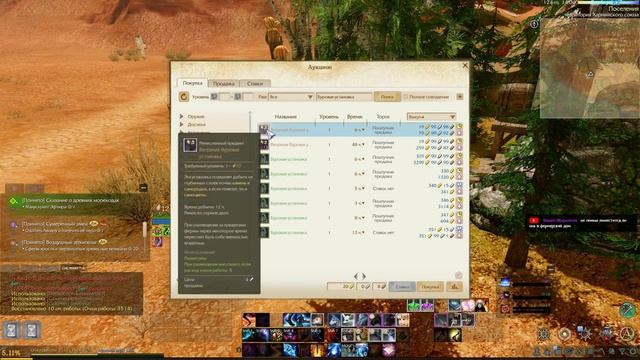The width and height of the screenshot is (640, 360).
Task: Go to previous results page arrow
Action: click(356, 276)
